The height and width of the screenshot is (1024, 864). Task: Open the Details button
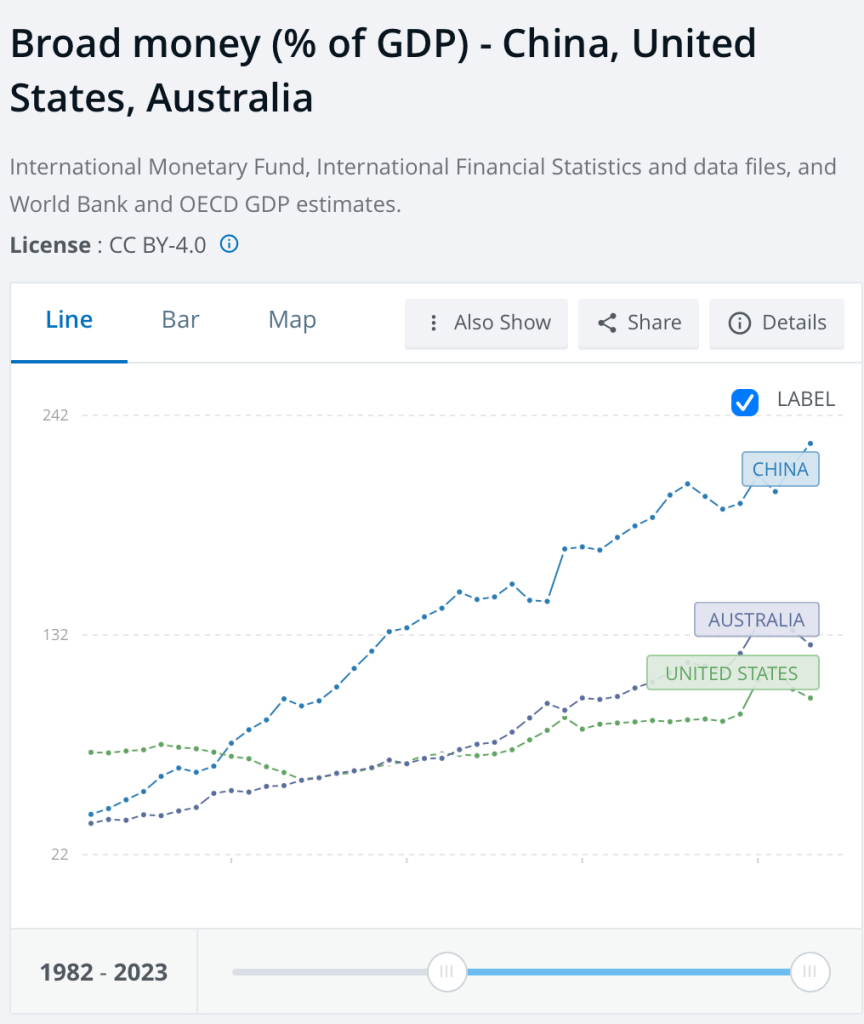pos(777,323)
